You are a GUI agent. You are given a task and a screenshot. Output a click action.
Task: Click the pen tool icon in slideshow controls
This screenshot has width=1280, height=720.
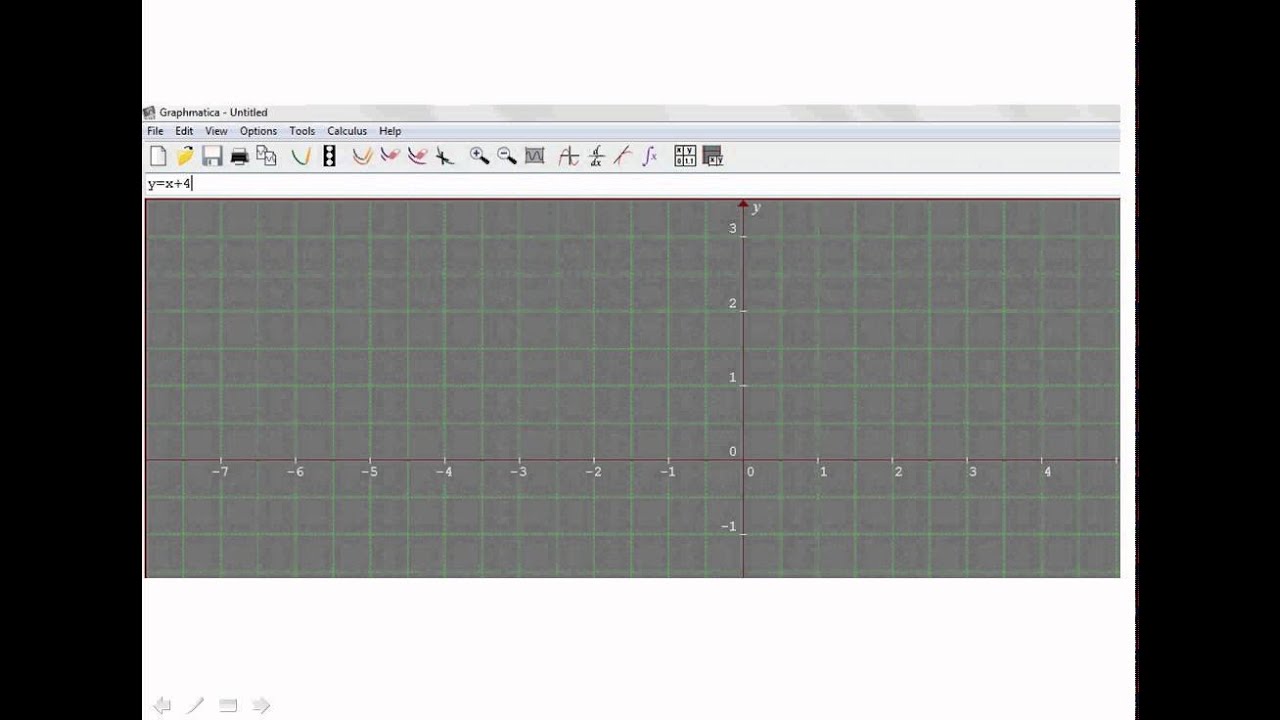[195, 706]
